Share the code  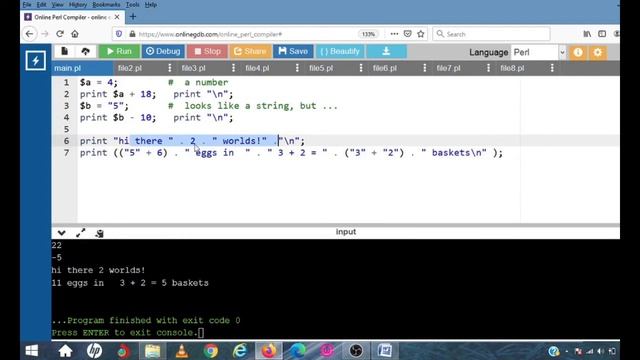pyautogui.click(x=250, y=51)
